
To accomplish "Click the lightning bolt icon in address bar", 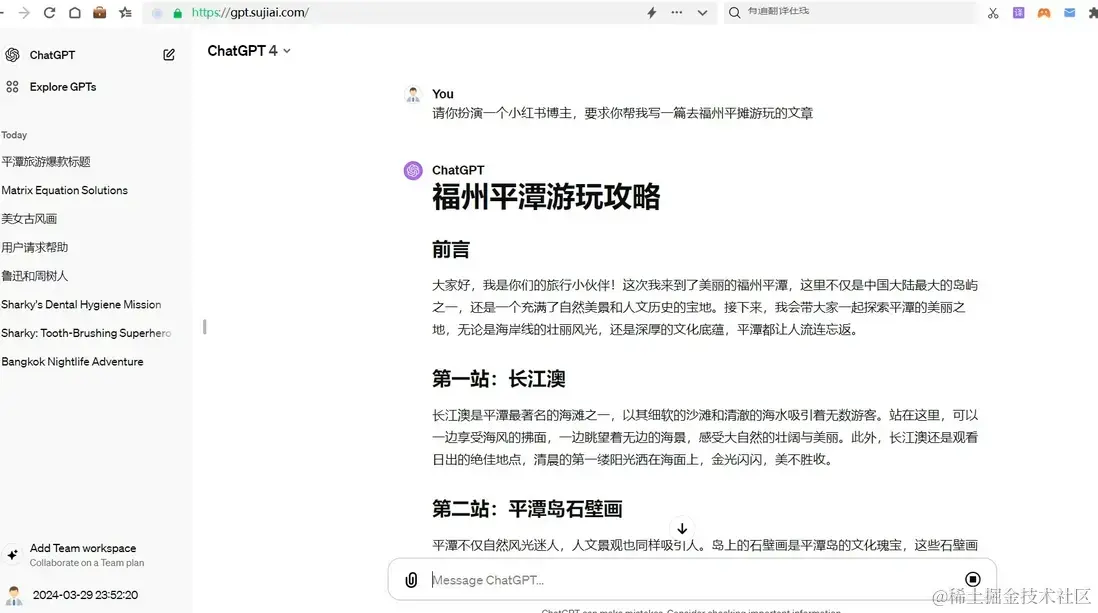I will pos(652,13).
